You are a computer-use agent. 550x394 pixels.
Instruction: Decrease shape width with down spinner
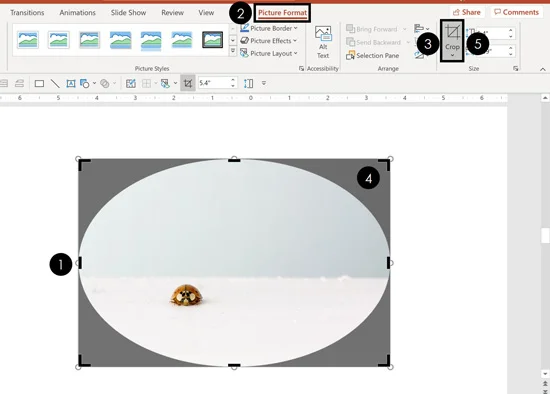coord(511,54)
